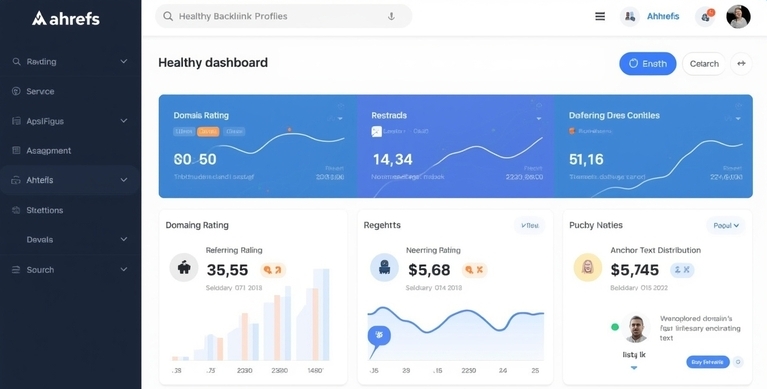The height and width of the screenshot is (389, 767).
Task: Click the blue chat bubble marker on Regehtts chart
Action: tap(379, 336)
